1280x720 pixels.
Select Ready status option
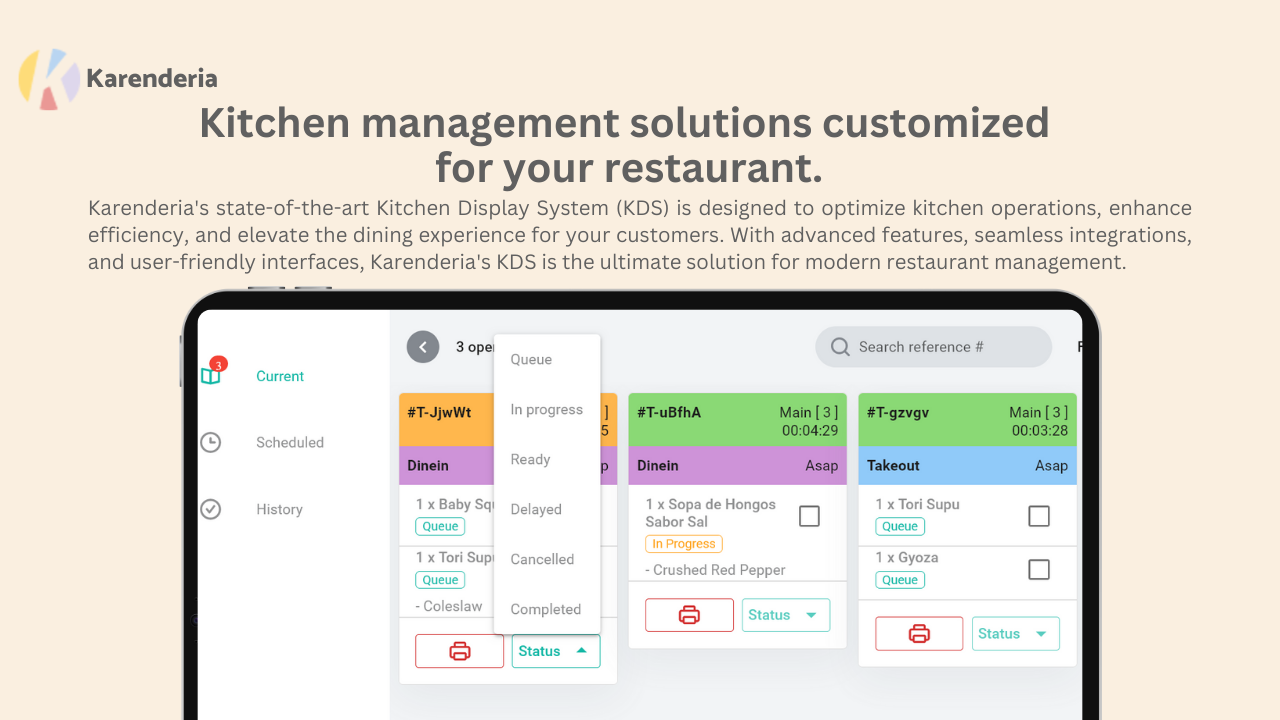(x=530, y=459)
